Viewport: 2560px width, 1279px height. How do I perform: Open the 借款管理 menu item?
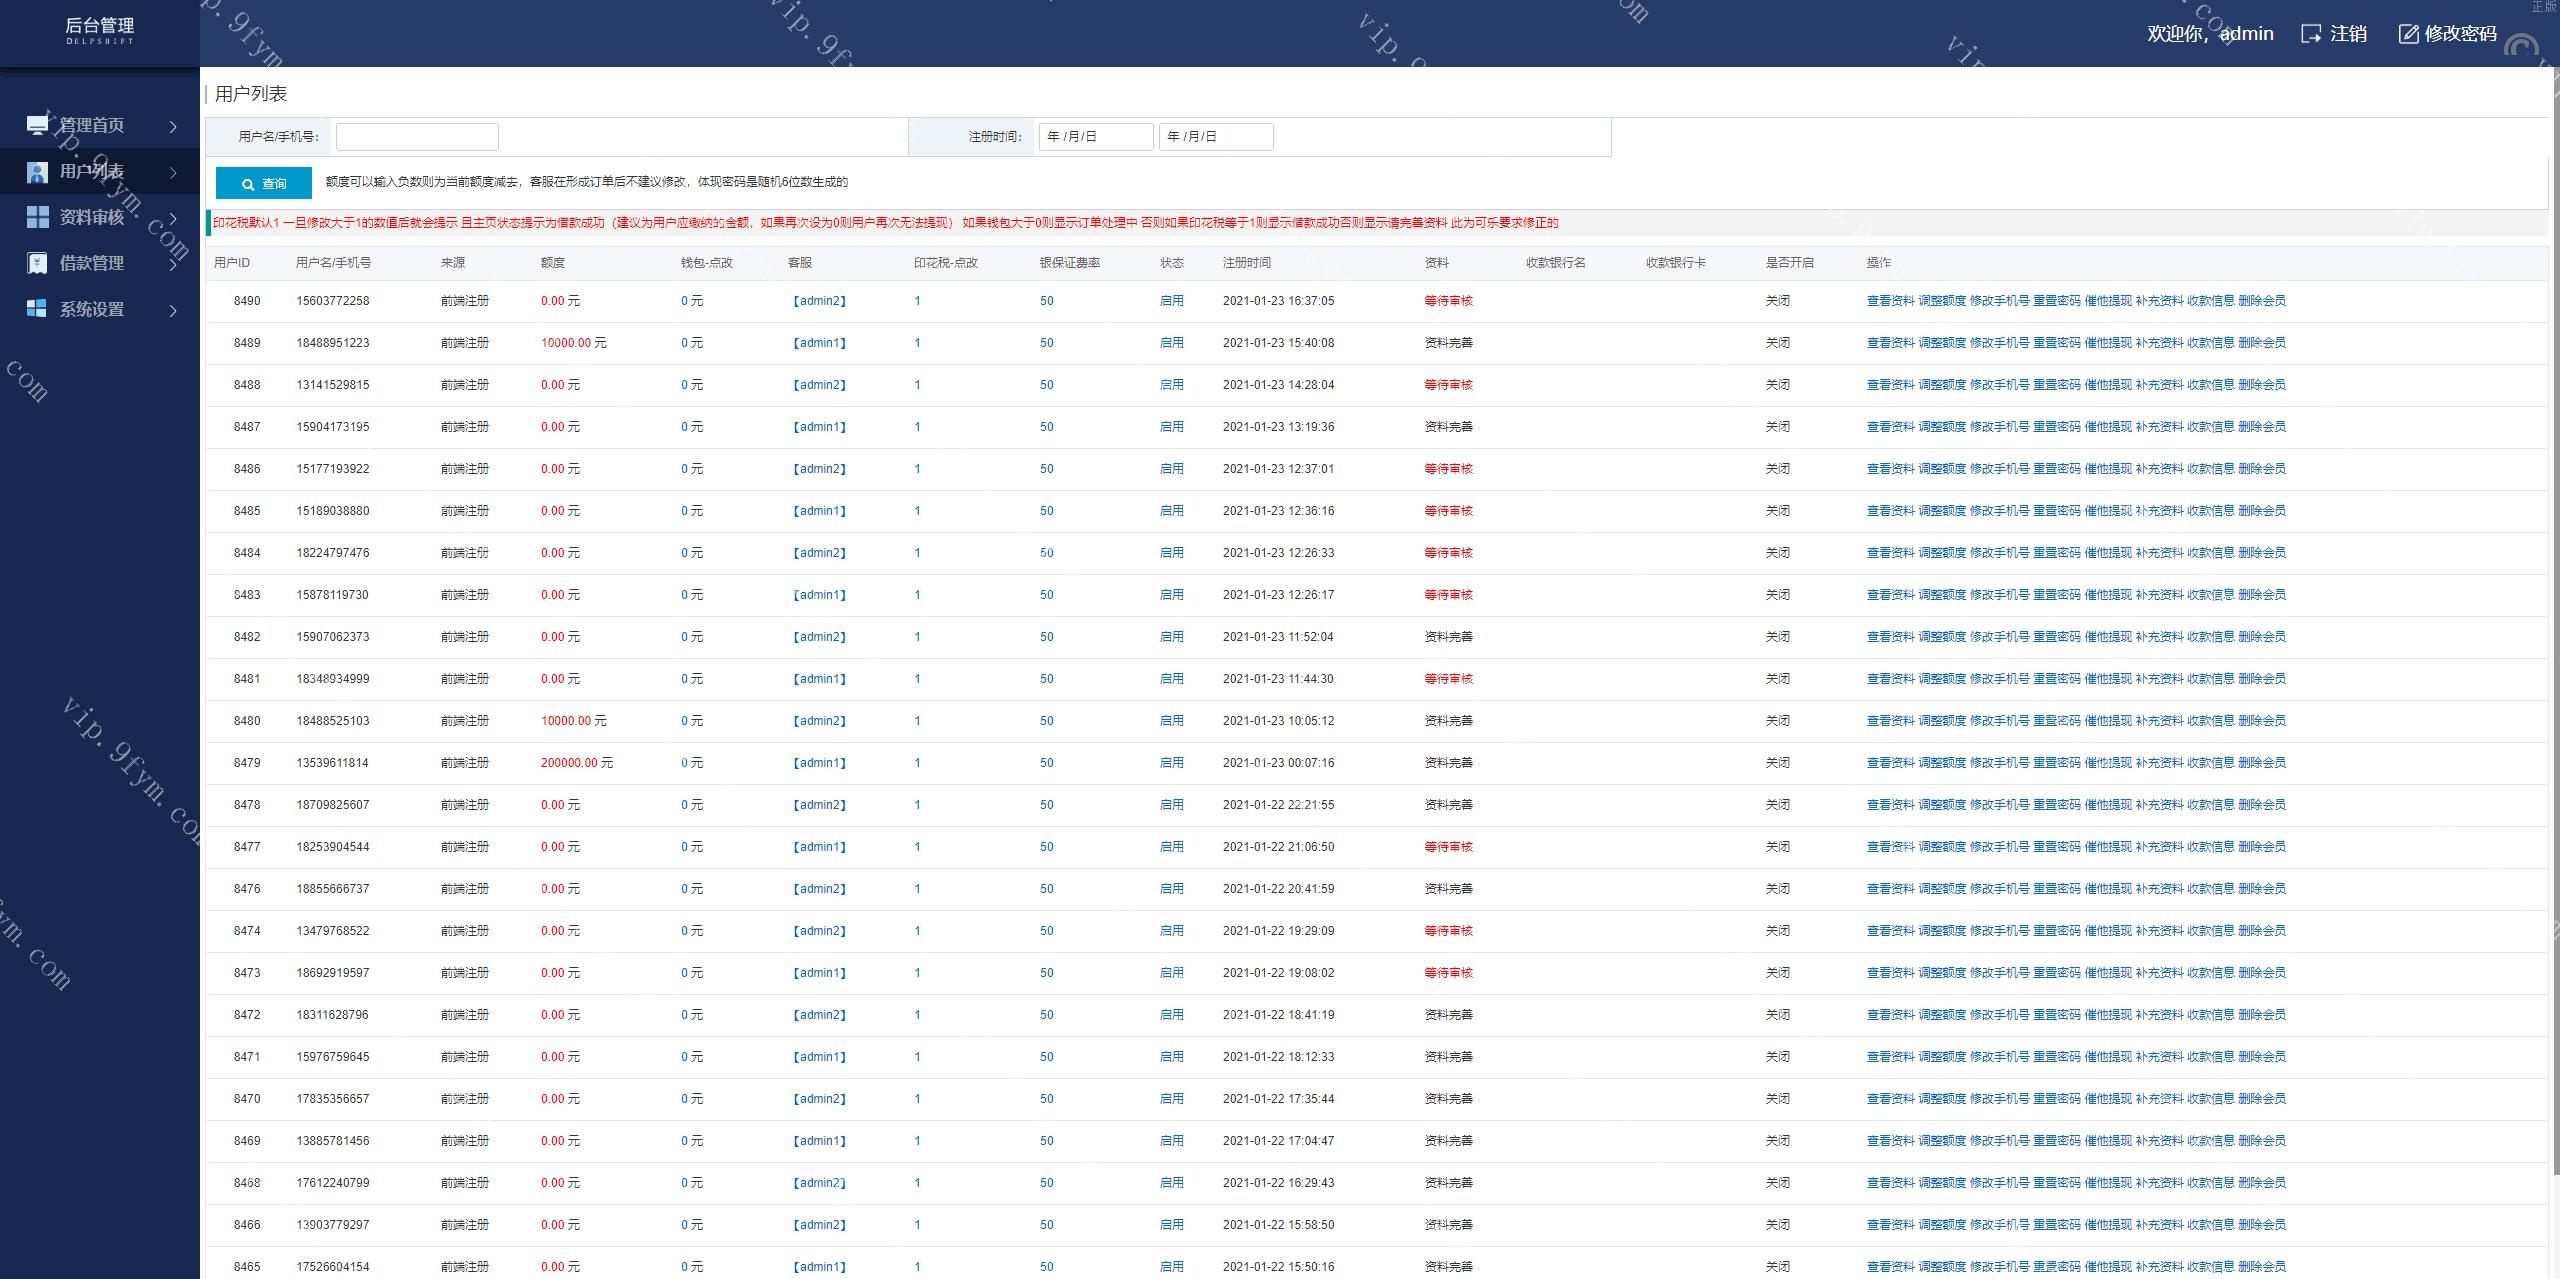click(x=92, y=263)
